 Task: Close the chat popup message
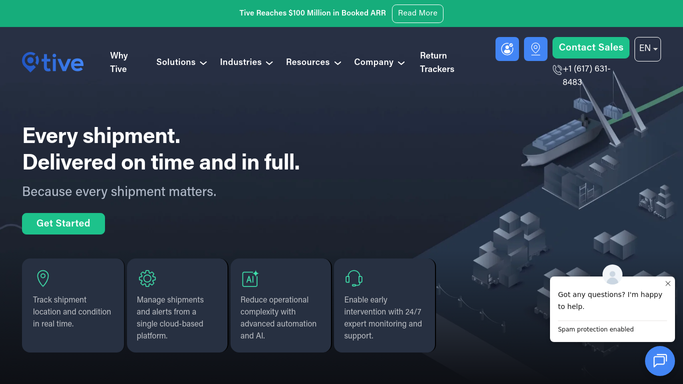(x=668, y=283)
